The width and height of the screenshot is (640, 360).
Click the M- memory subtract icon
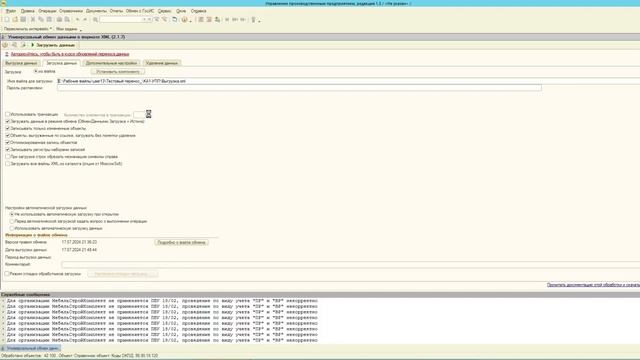pos(243,19)
